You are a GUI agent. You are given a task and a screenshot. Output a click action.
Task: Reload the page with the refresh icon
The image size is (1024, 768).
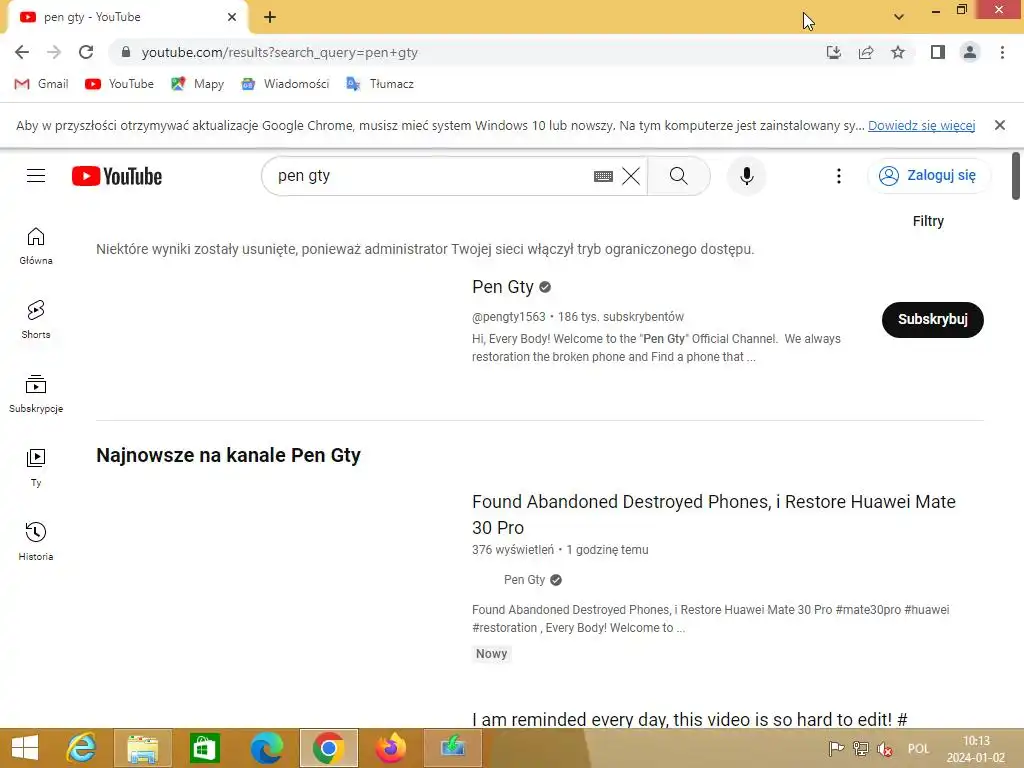click(86, 52)
